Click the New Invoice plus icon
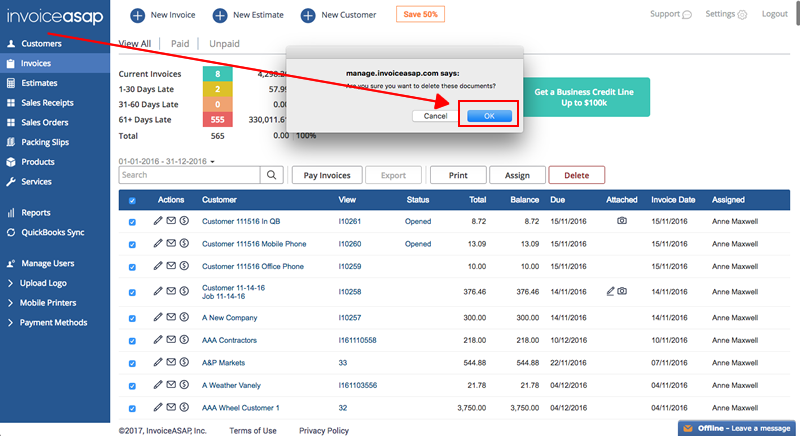The height and width of the screenshot is (436, 800). coord(137,15)
